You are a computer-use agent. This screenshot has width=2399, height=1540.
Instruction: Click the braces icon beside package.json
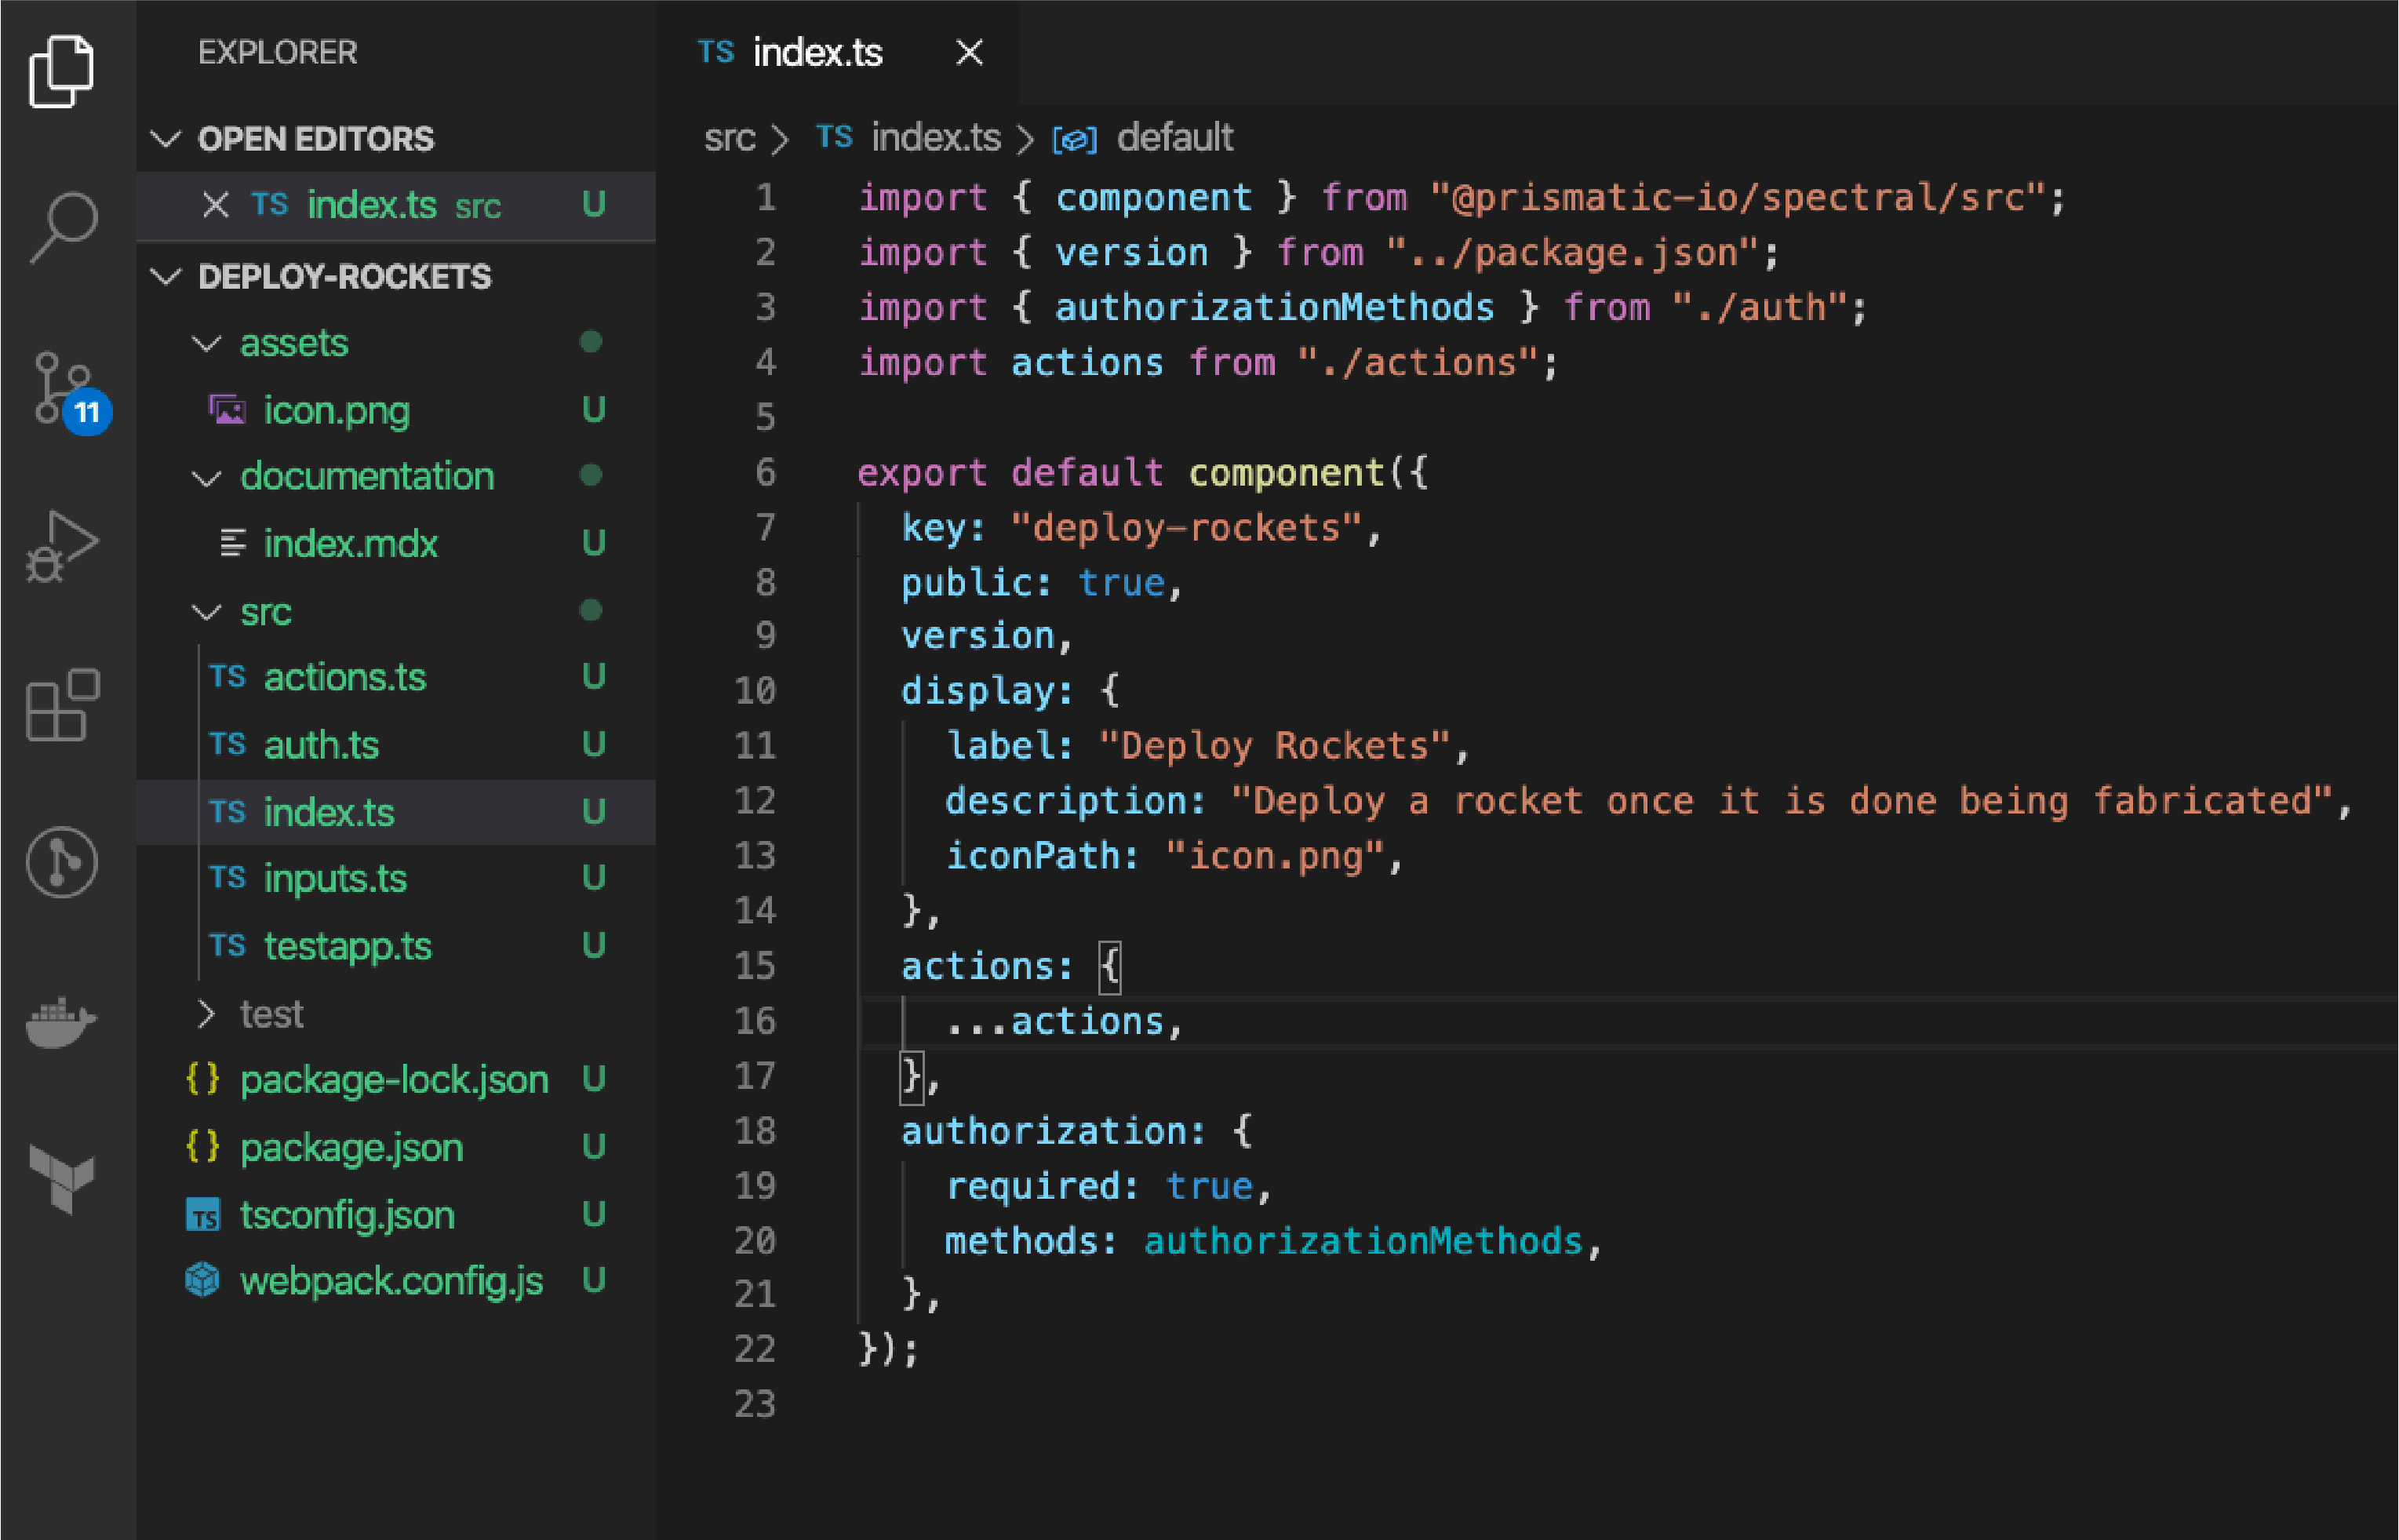pyautogui.click(x=202, y=1147)
